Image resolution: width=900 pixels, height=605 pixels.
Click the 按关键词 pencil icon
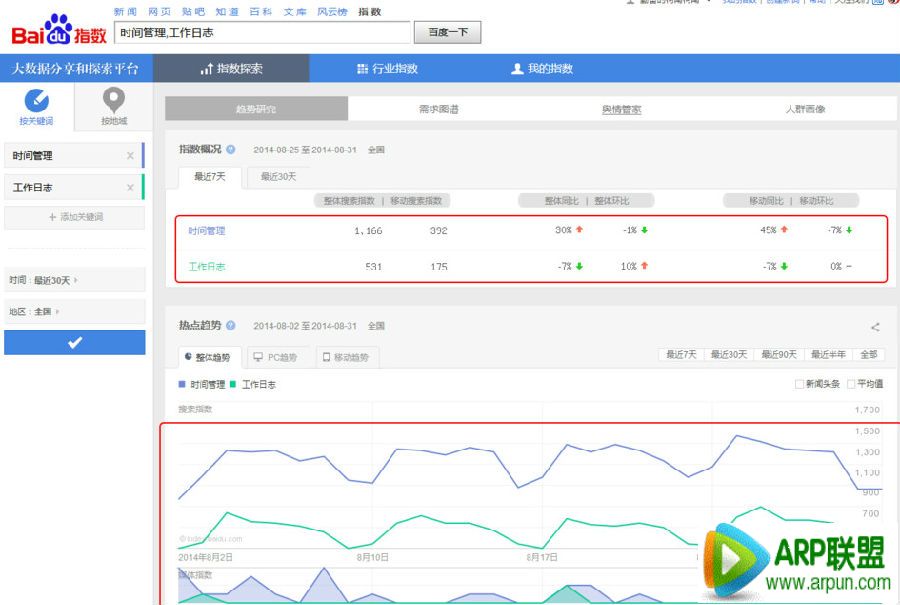[x=36, y=101]
